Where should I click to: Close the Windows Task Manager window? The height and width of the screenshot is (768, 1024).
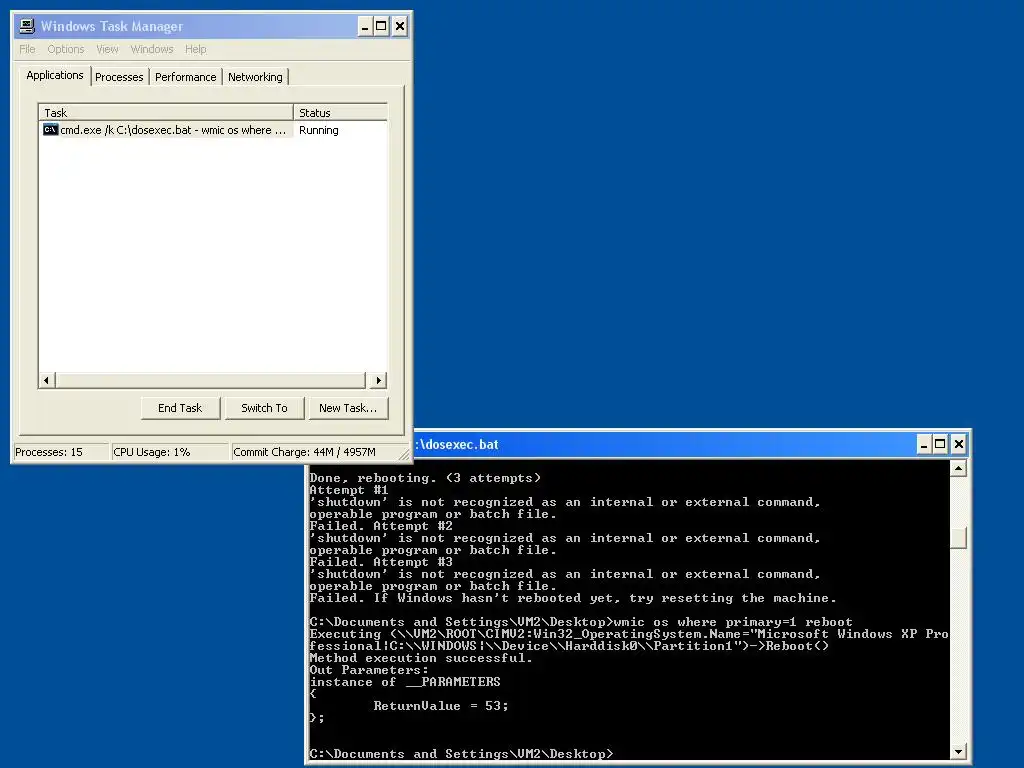pyautogui.click(x=400, y=26)
